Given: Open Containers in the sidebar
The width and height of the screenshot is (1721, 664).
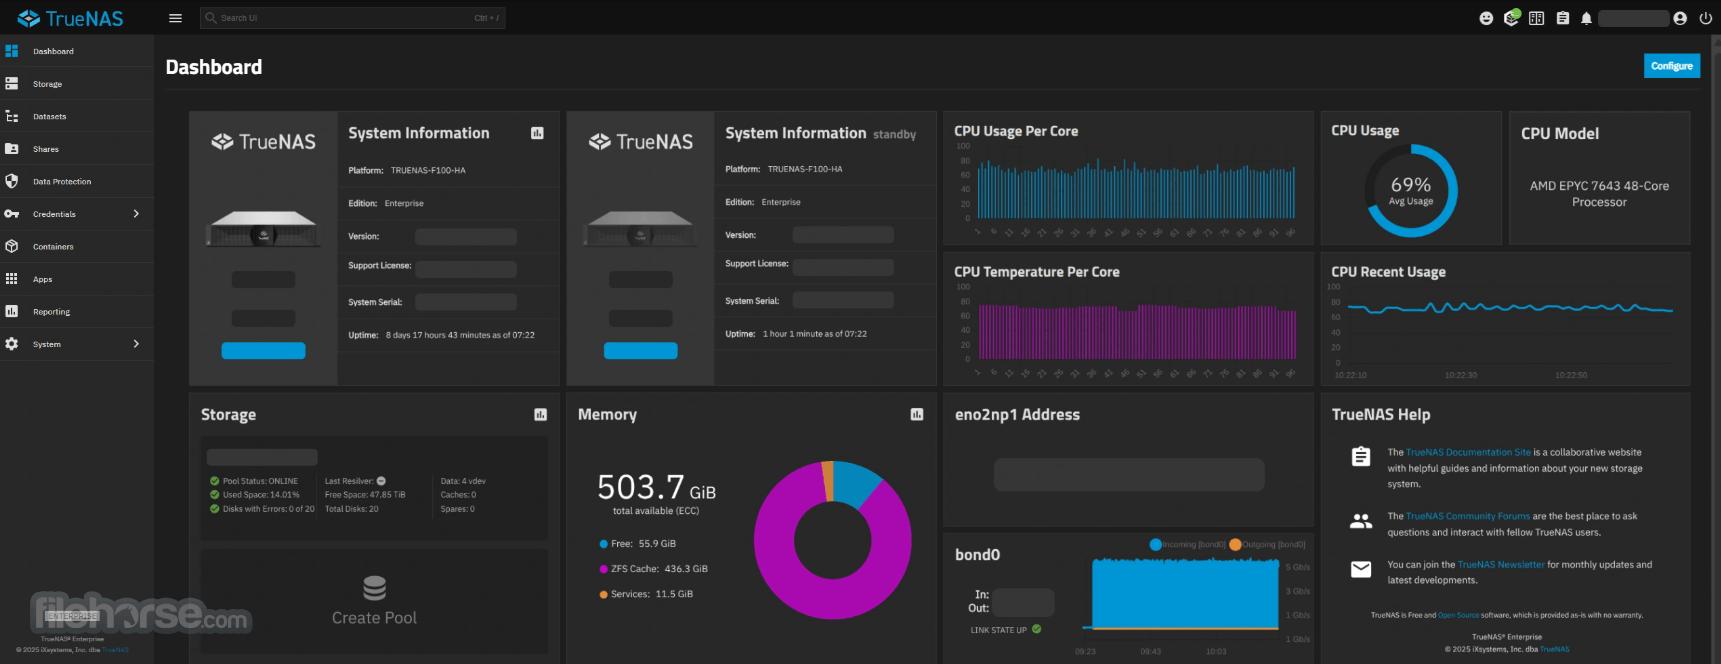Looking at the screenshot, I should click(77, 246).
